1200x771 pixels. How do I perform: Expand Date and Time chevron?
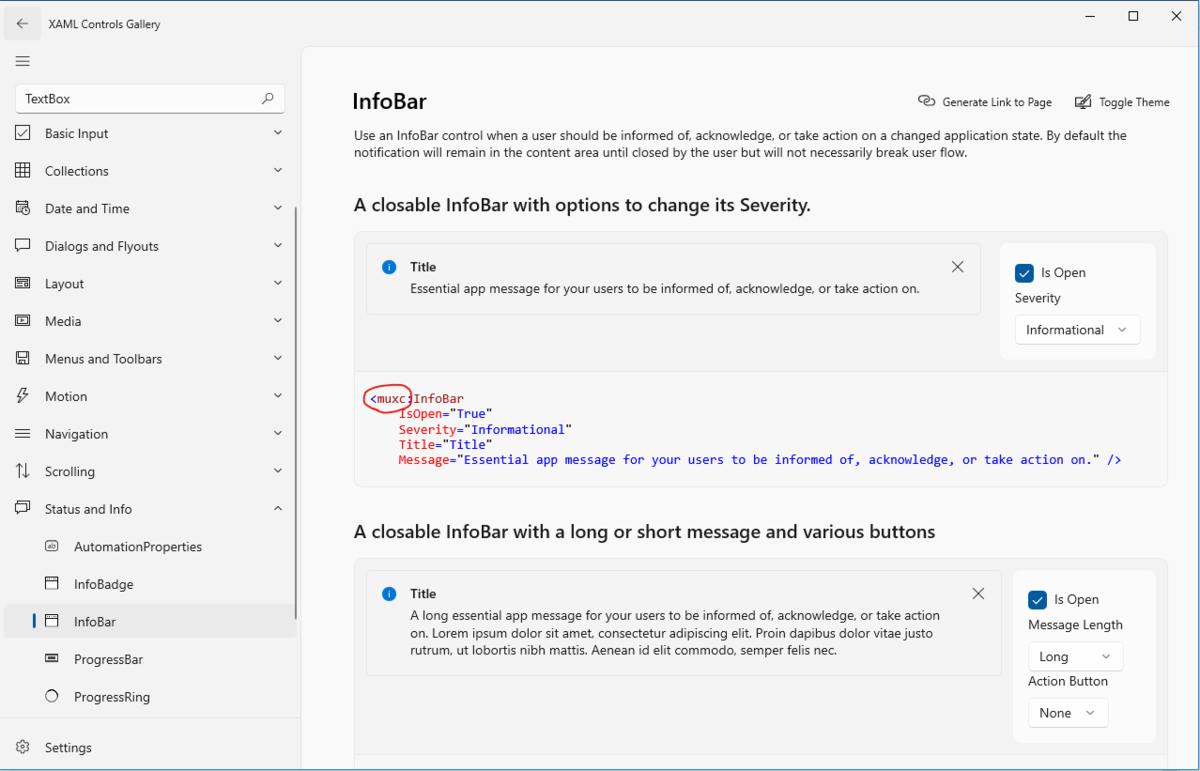pos(278,208)
